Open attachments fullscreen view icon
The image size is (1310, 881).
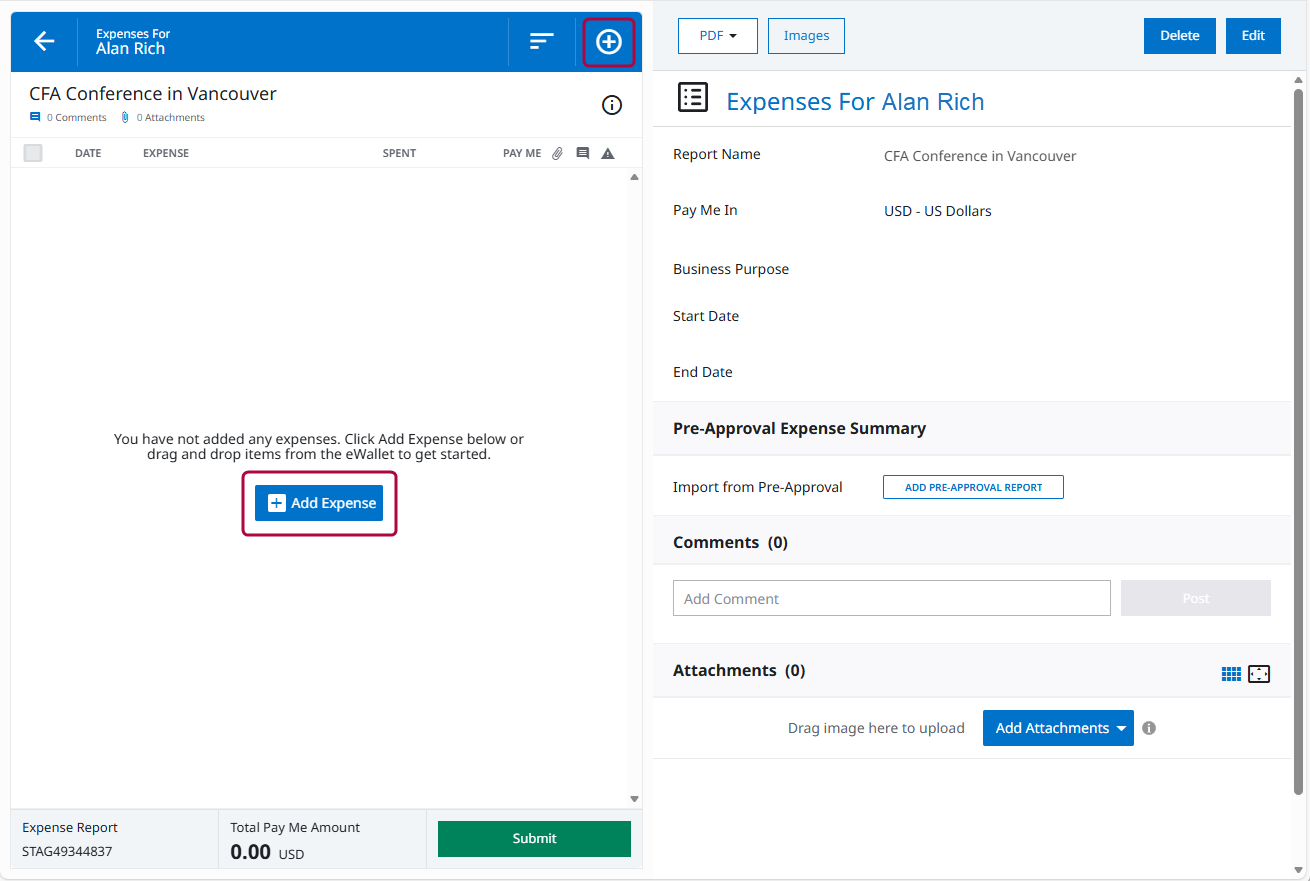[x=1259, y=674]
